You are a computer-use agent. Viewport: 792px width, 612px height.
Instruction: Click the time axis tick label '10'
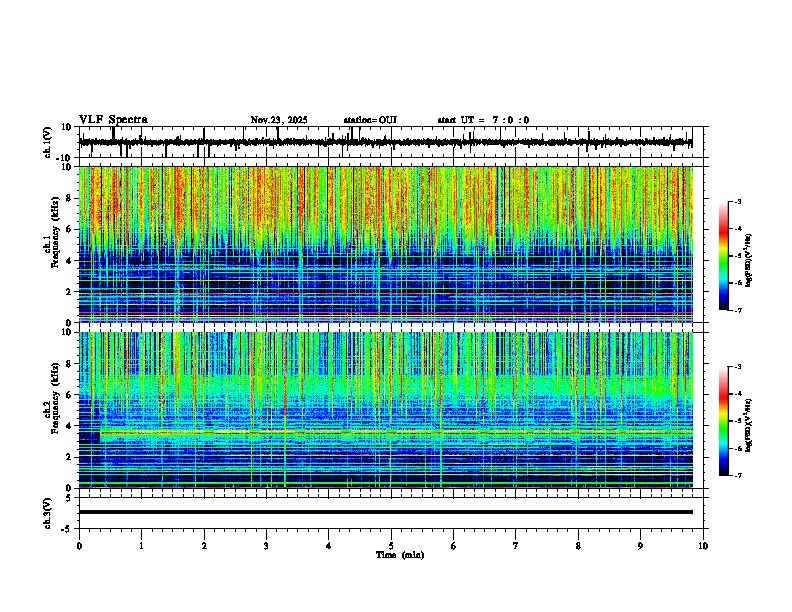[703, 546]
